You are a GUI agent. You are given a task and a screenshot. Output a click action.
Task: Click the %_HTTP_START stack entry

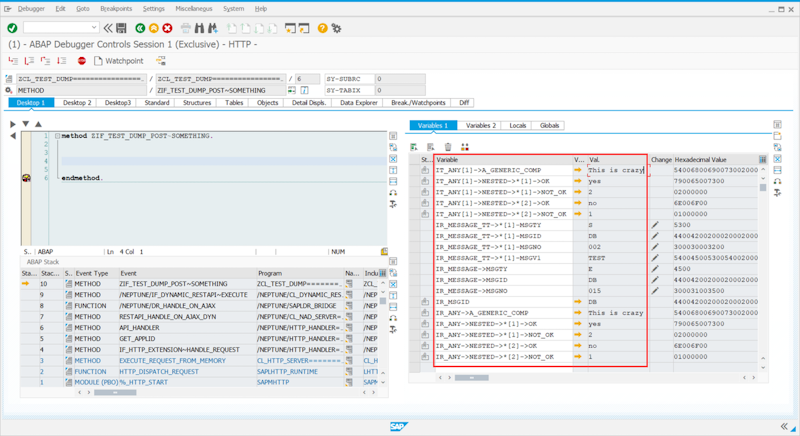143,382
